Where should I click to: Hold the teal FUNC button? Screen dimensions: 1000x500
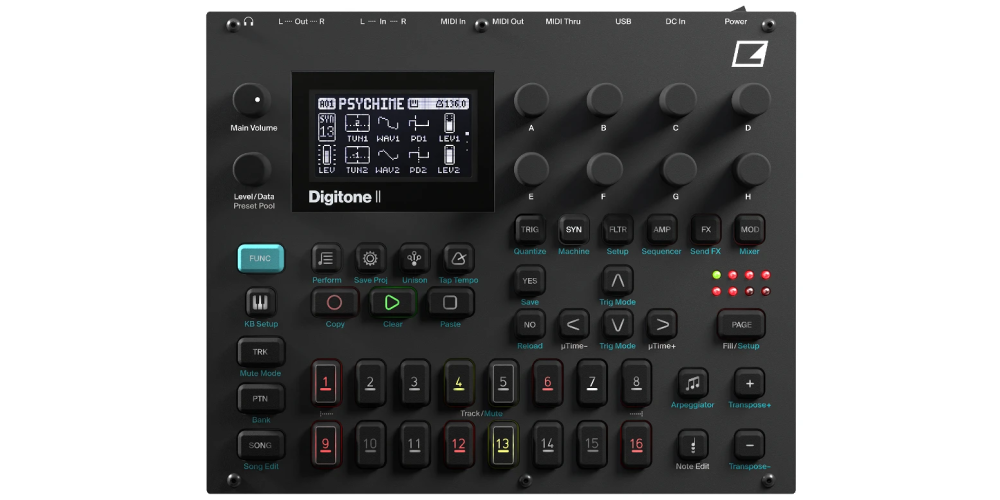[x=261, y=258]
